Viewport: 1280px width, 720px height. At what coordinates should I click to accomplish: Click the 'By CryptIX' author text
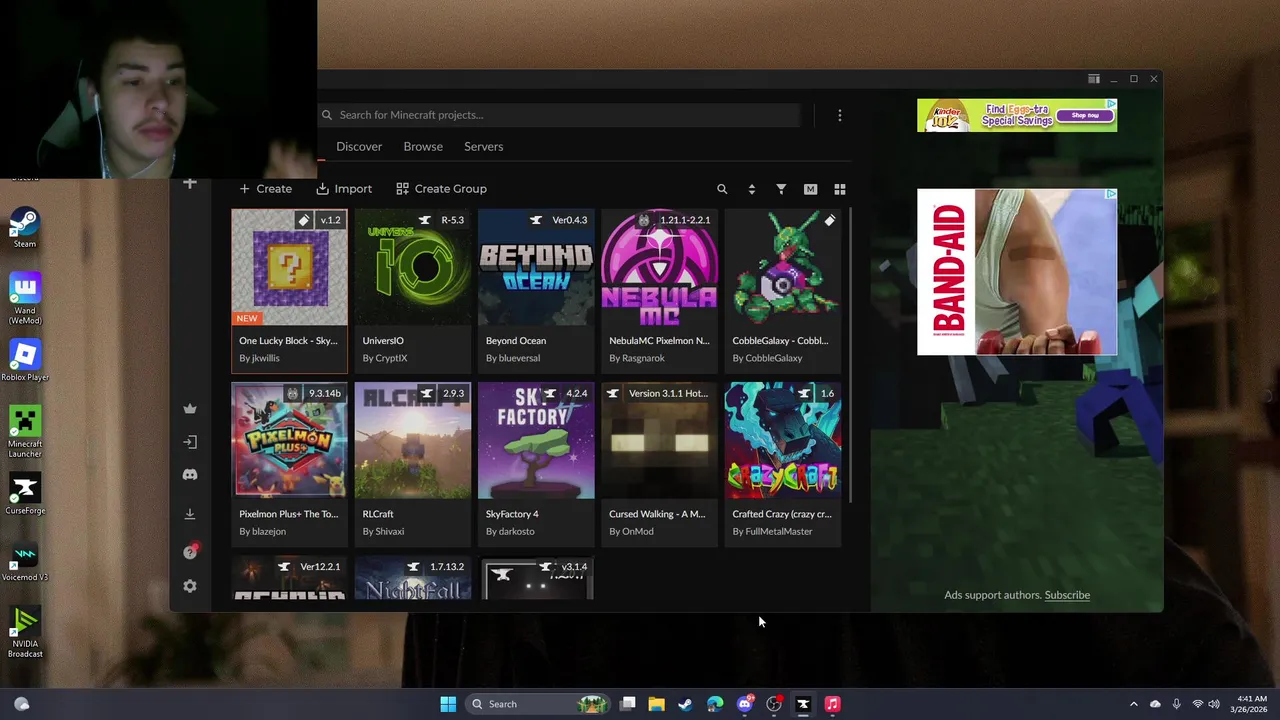tap(385, 358)
